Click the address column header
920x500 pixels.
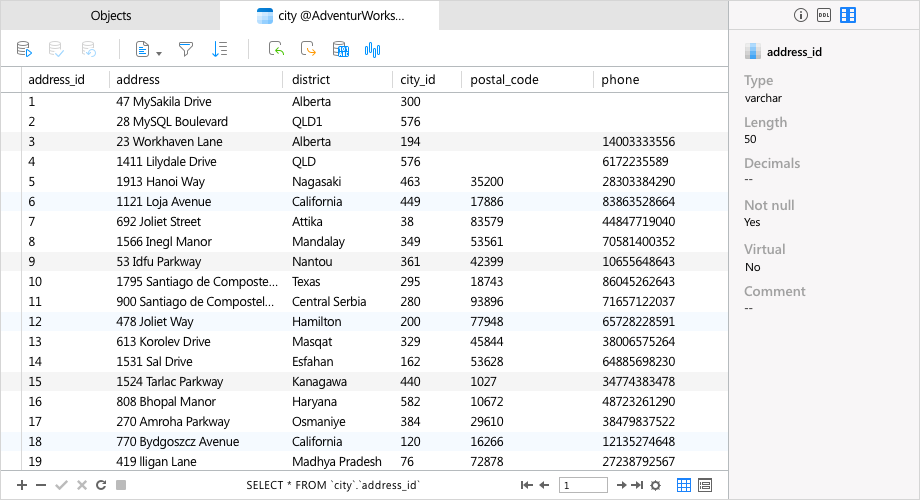(138, 79)
